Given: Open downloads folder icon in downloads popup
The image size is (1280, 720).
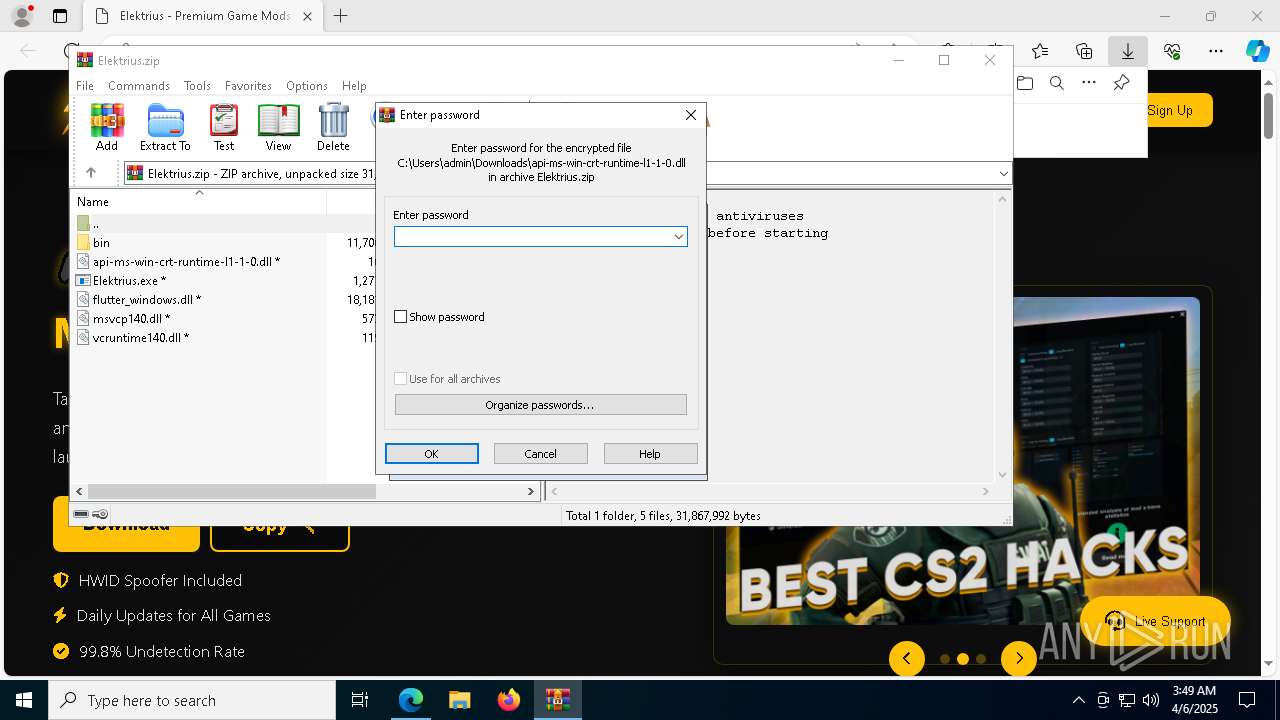Looking at the screenshot, I should (x=1025, y=83).
